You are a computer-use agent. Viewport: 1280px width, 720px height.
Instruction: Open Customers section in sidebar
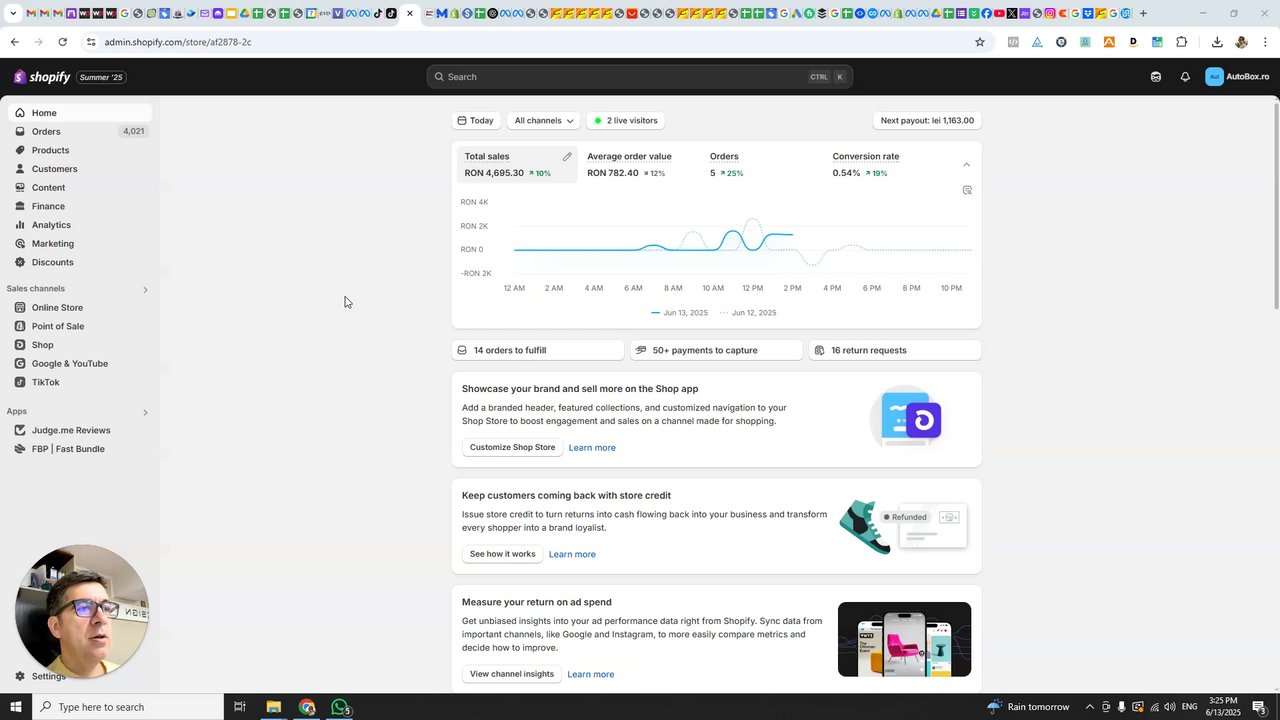tap(78, 169)
